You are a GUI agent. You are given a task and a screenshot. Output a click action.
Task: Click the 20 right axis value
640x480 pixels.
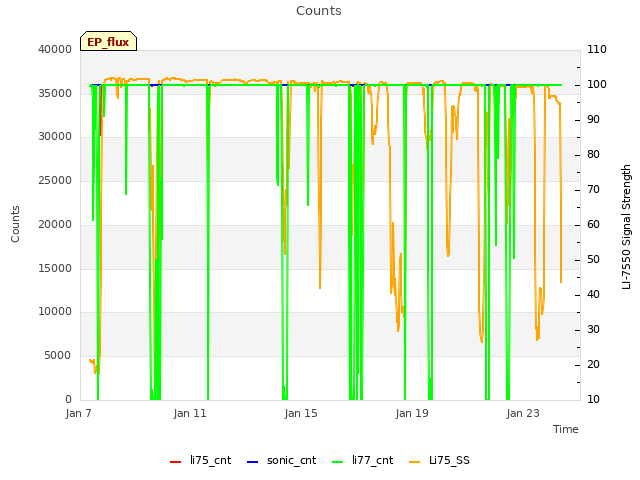pos(593,364)
